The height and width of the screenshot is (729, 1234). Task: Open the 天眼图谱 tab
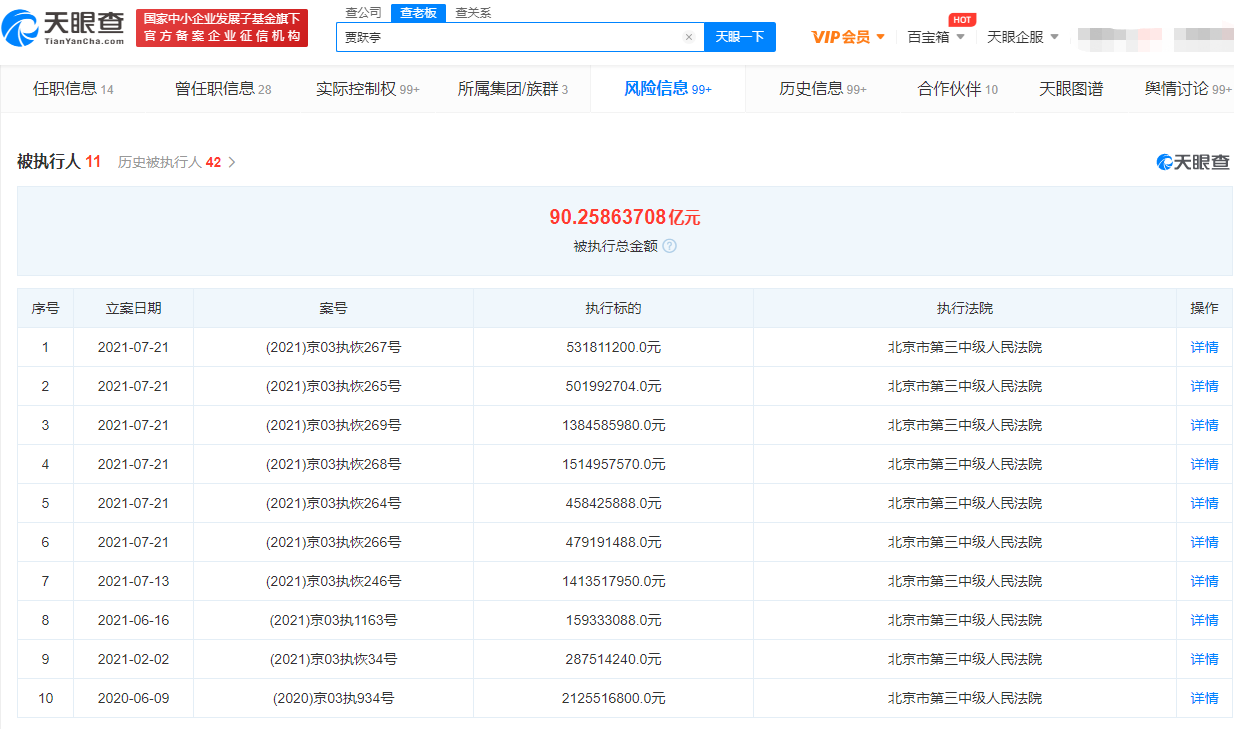[x=1071, y=89]
